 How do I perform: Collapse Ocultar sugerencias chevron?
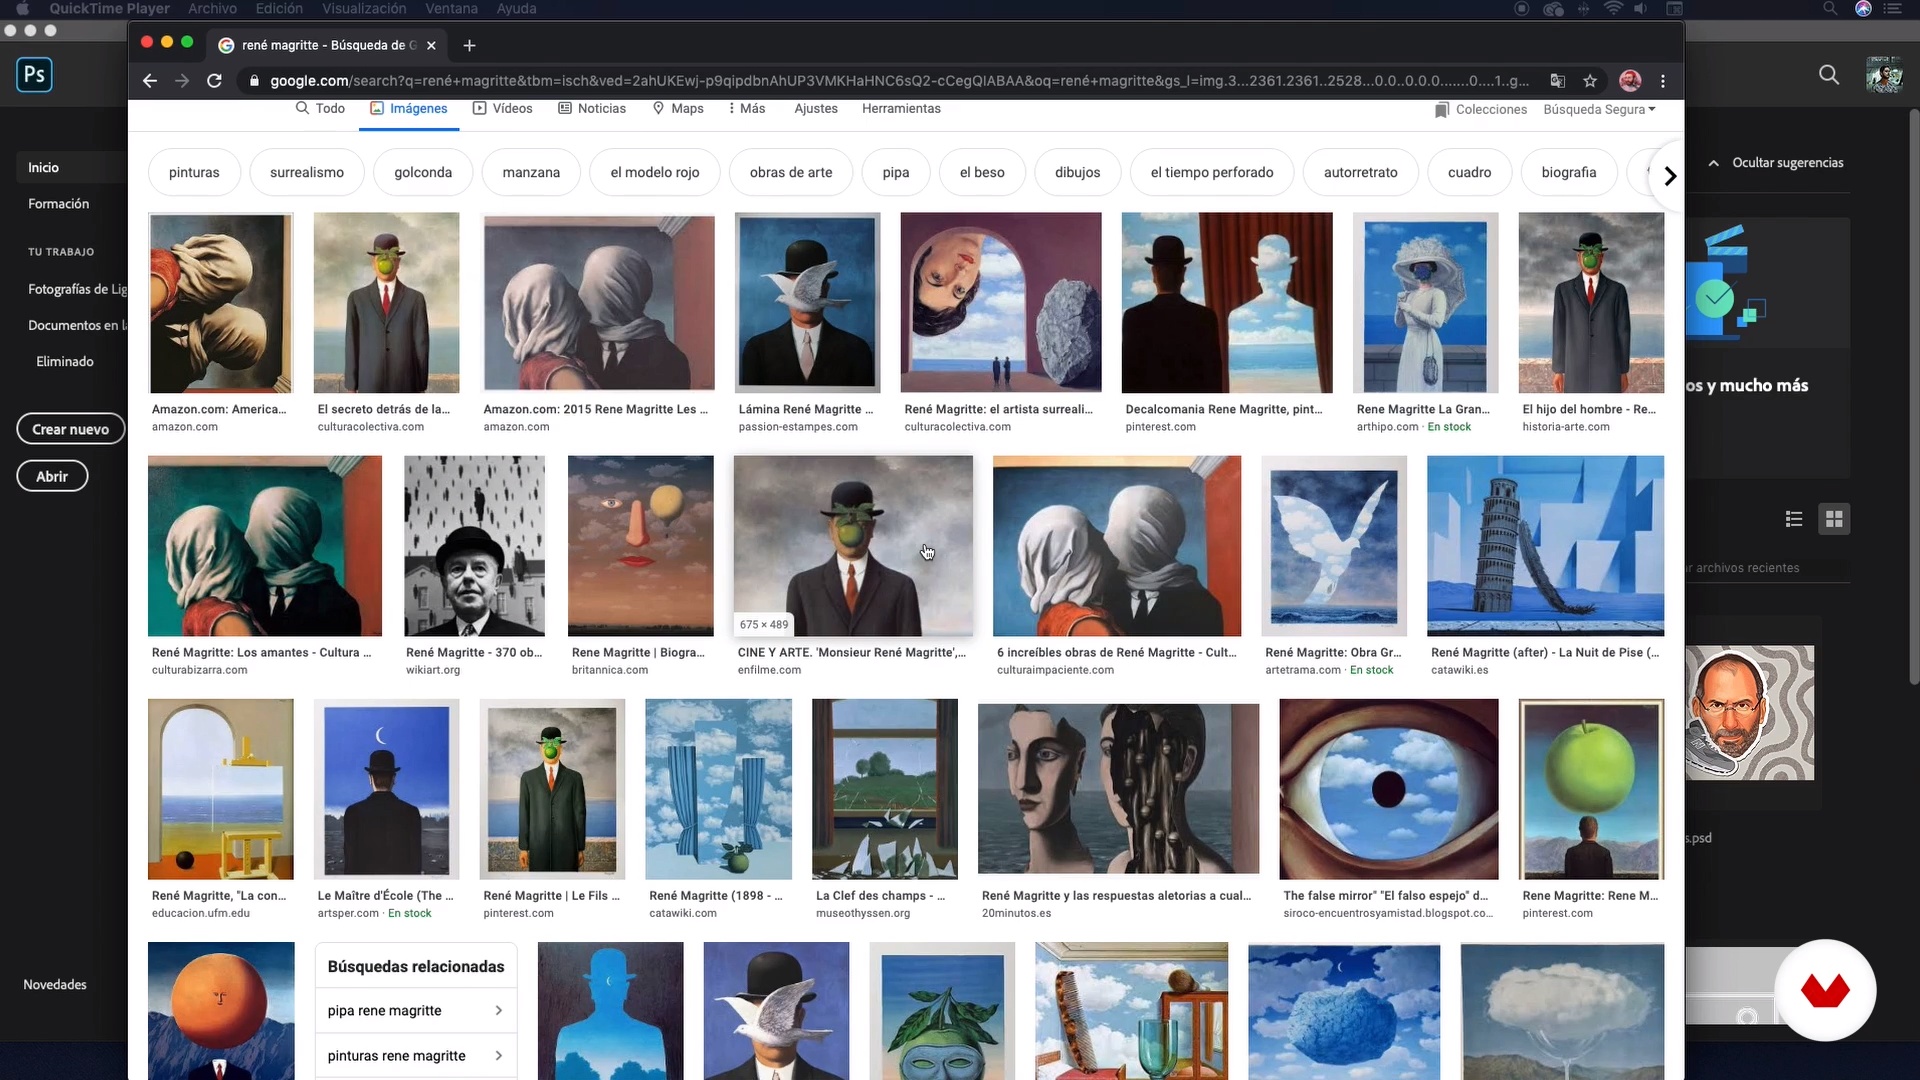1713,163
